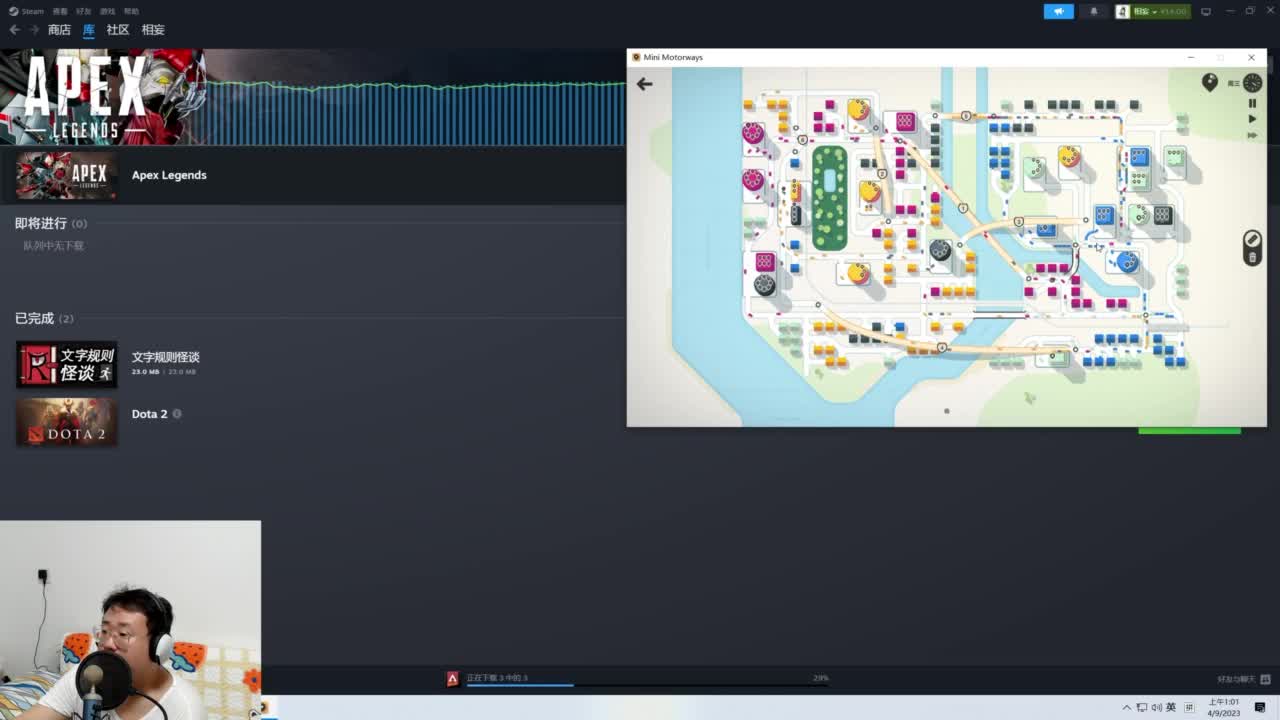
Task: Switch to the 社区 tab
Action: [x=118, y=30]
